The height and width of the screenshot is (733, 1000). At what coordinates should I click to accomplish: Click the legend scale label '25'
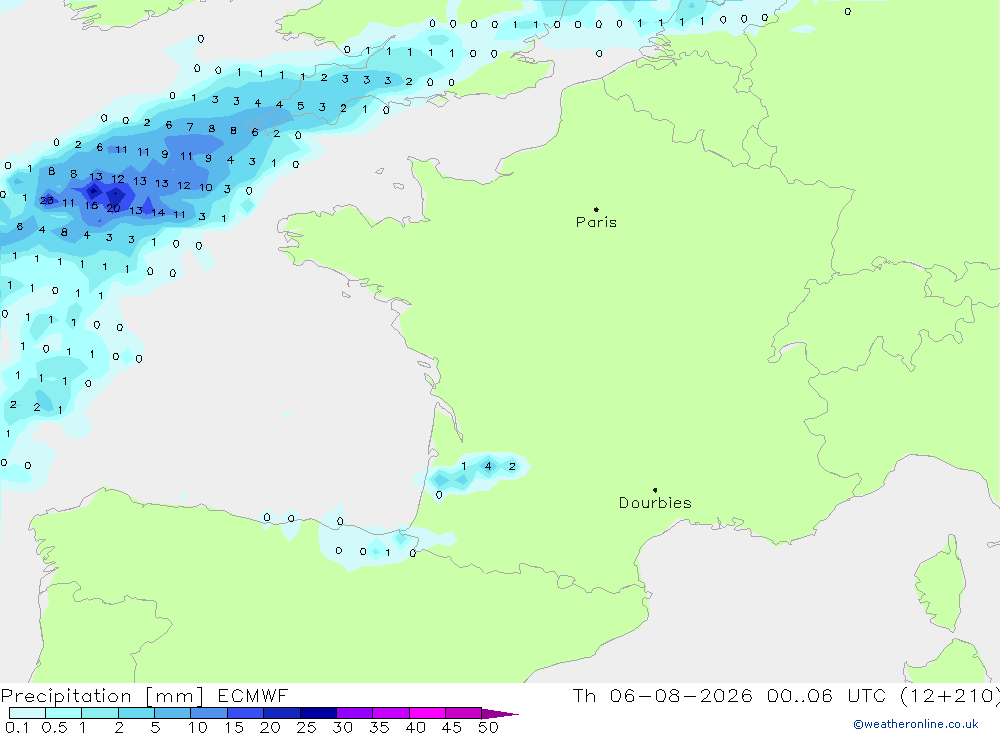click(x=306, y=727)
